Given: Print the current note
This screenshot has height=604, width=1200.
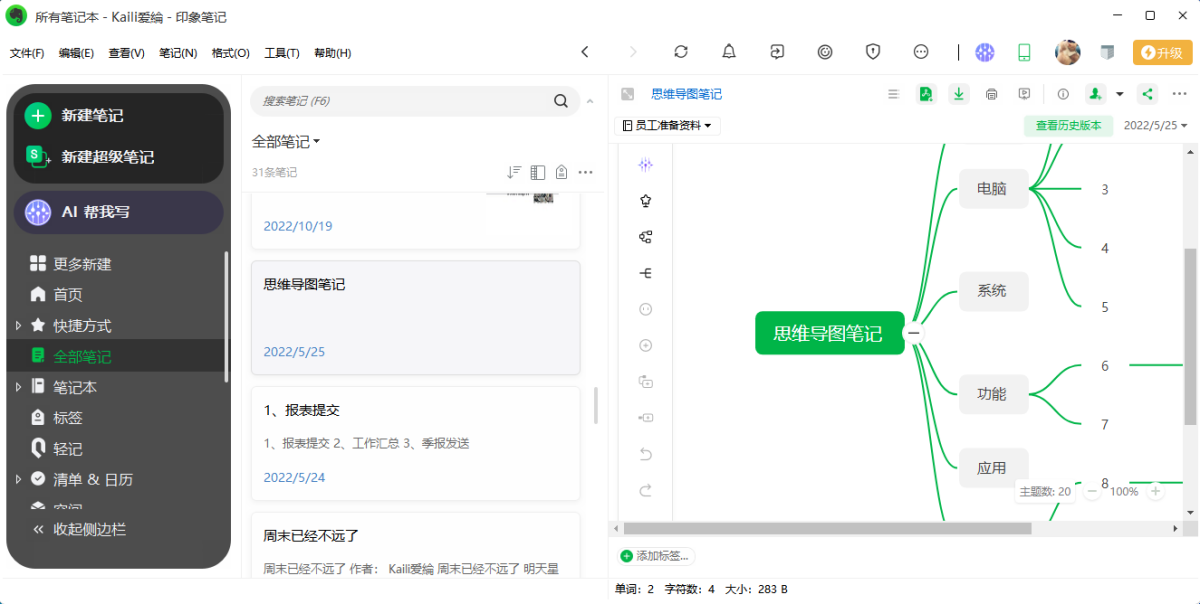Looking at the screenshot, I should click(991, 94).
